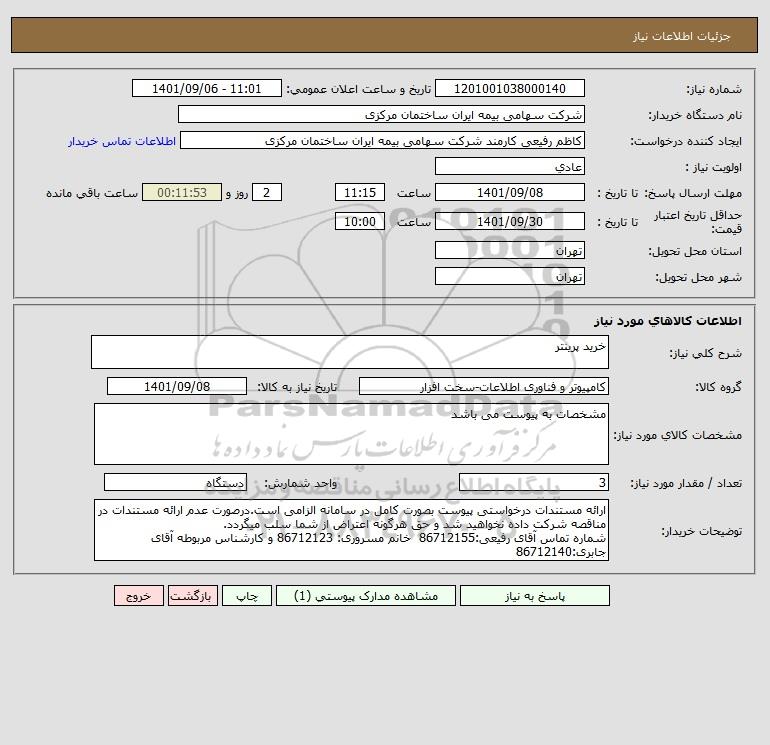770x745 pixels.
Task: Click the 'بازگشت' back button
Action: point(192,596)
